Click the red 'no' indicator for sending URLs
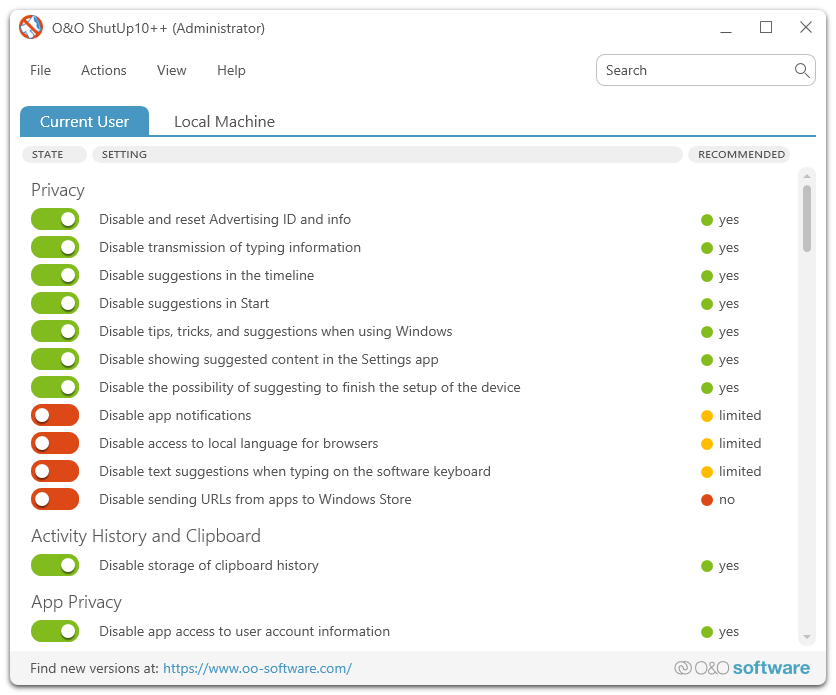The width and height of the screenshot is (836, 695). [707, 500]
